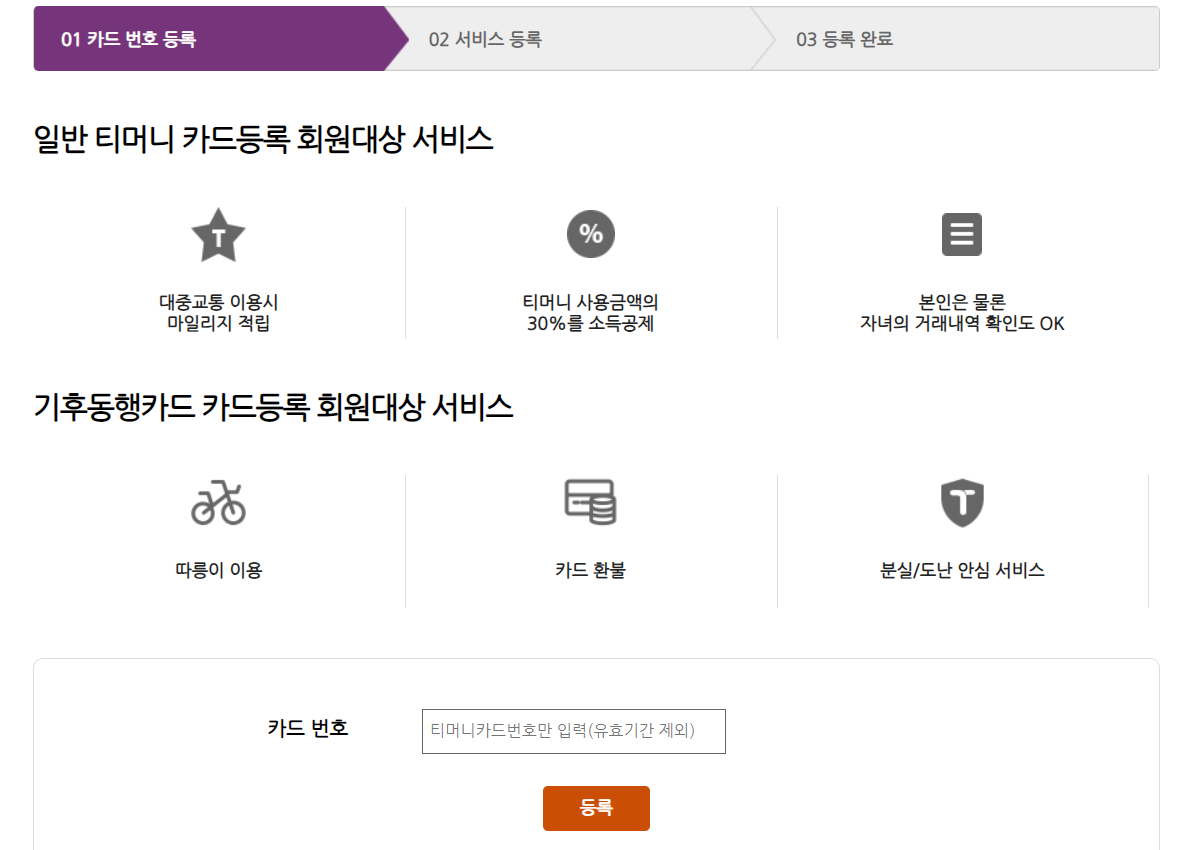Select step 03 등록 완료
1191x850 pixels.
coord(957,39)
